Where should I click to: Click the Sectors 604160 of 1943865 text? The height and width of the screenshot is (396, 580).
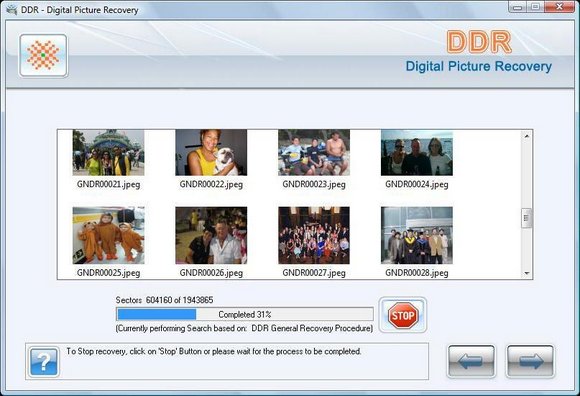[x=164, y=300]
